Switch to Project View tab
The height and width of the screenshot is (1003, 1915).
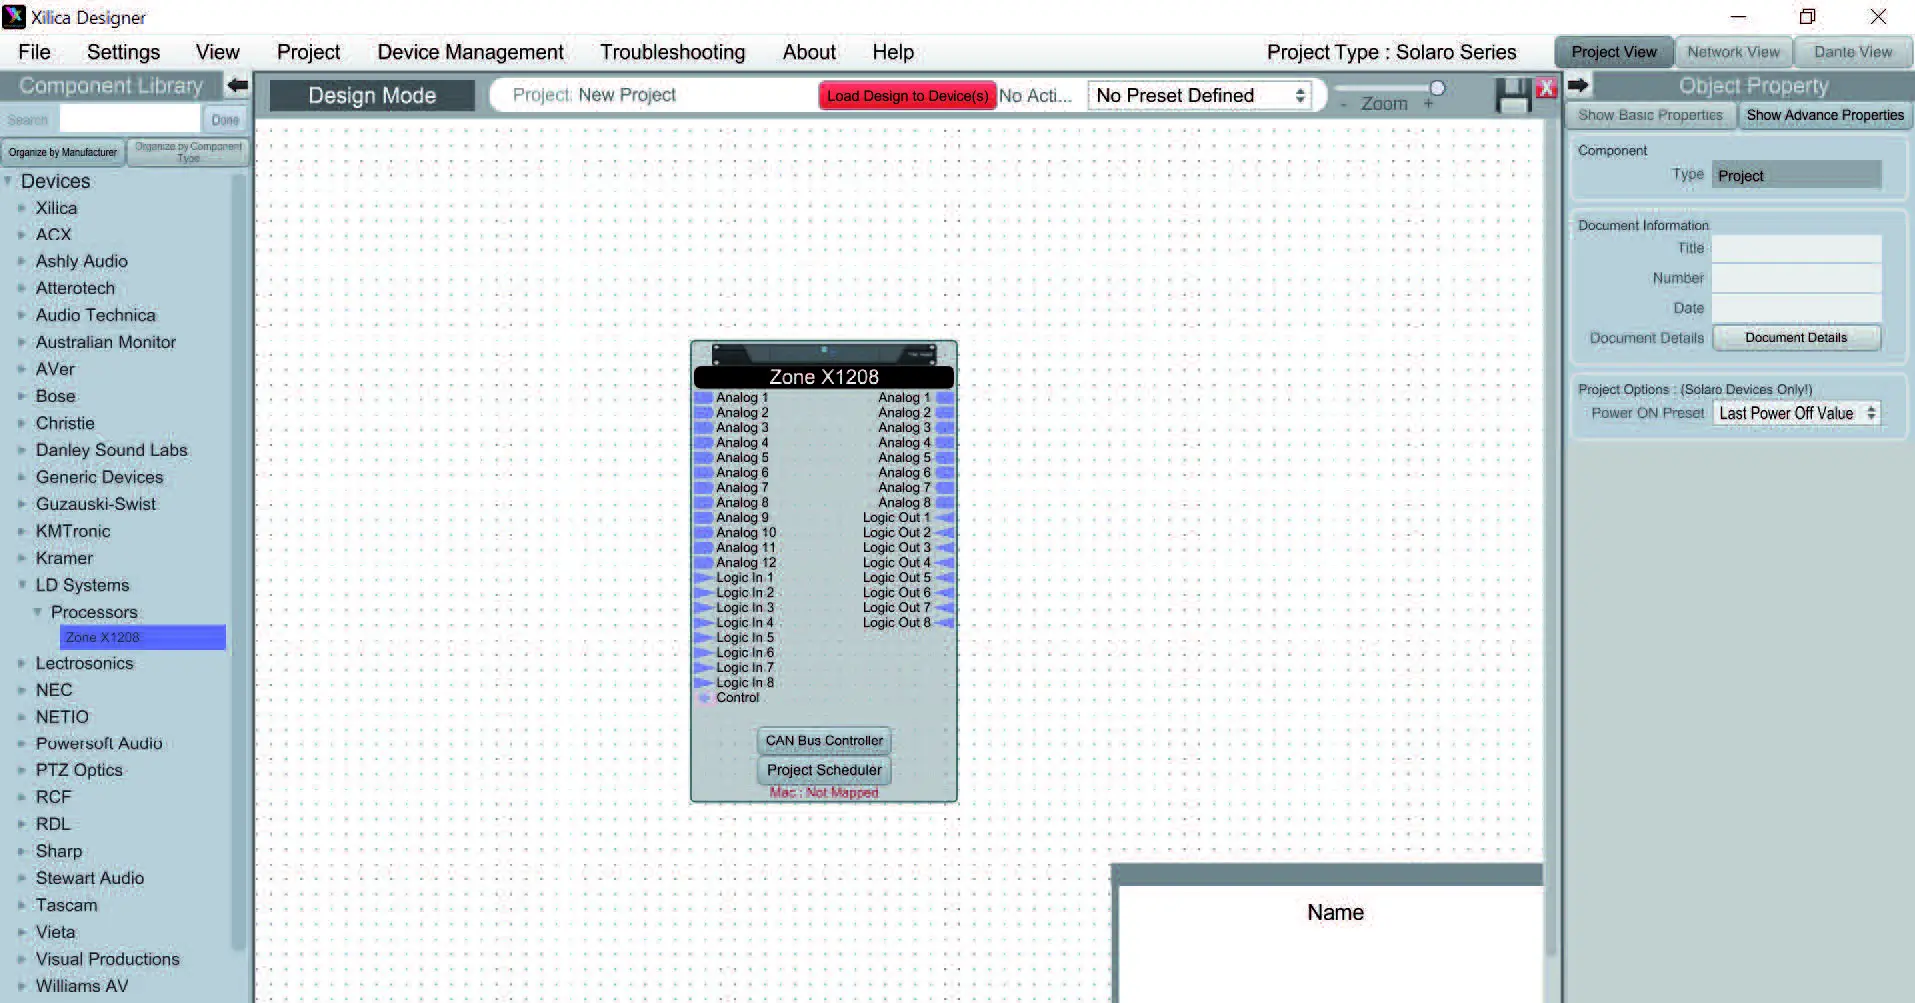(x=1613, y=52)
